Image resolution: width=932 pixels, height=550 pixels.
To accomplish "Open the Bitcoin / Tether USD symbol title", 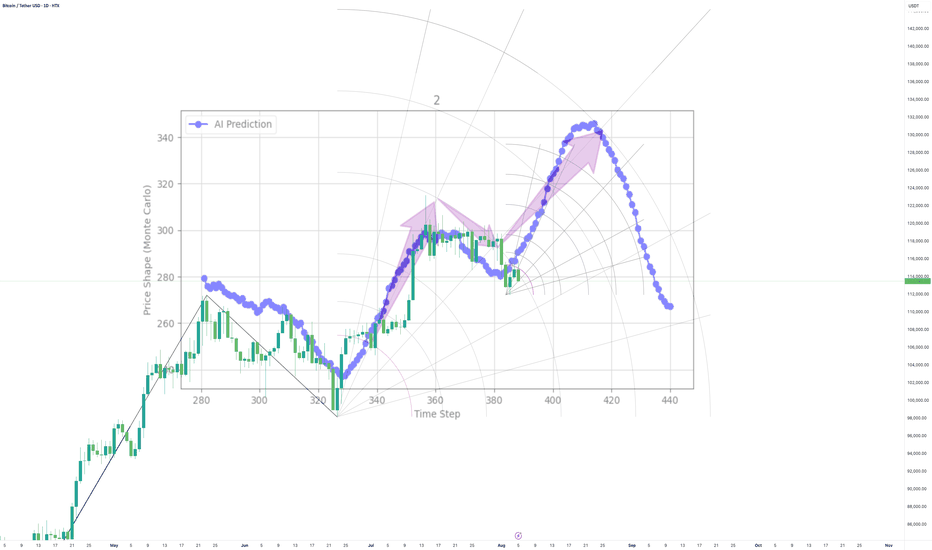I will 31,5.
